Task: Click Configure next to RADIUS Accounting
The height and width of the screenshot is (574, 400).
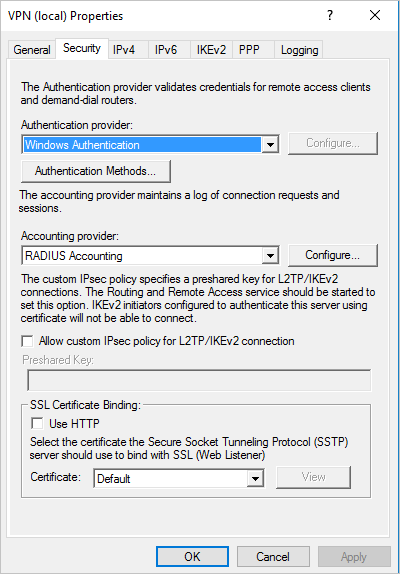Action: pyautogui.click(x=333, y=255)
